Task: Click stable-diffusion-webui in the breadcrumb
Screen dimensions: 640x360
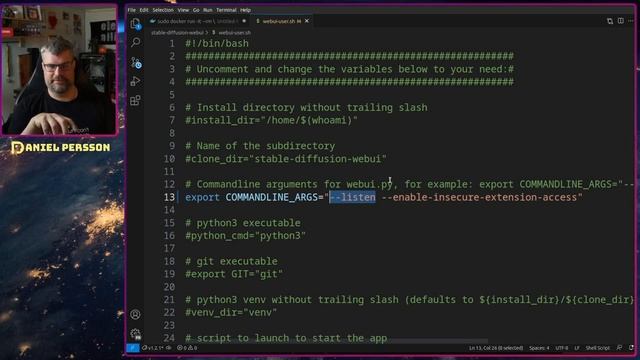Action: pos(177,33)
